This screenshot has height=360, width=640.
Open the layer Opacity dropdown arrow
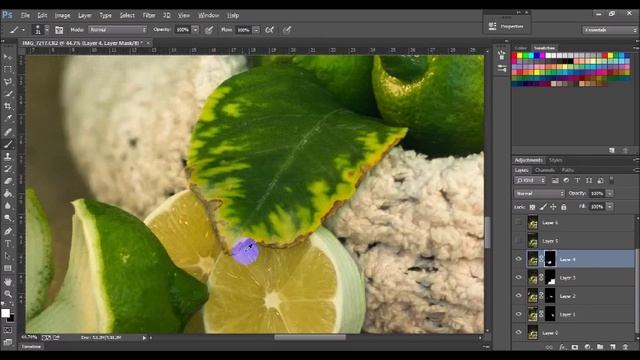click(610, 193)
